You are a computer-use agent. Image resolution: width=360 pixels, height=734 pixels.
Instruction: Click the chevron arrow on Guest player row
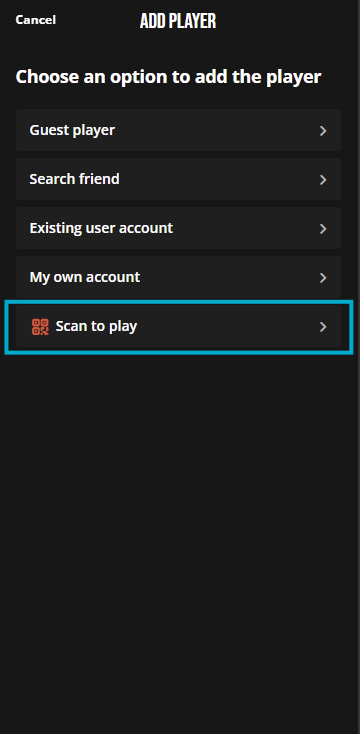coord(323,131)
